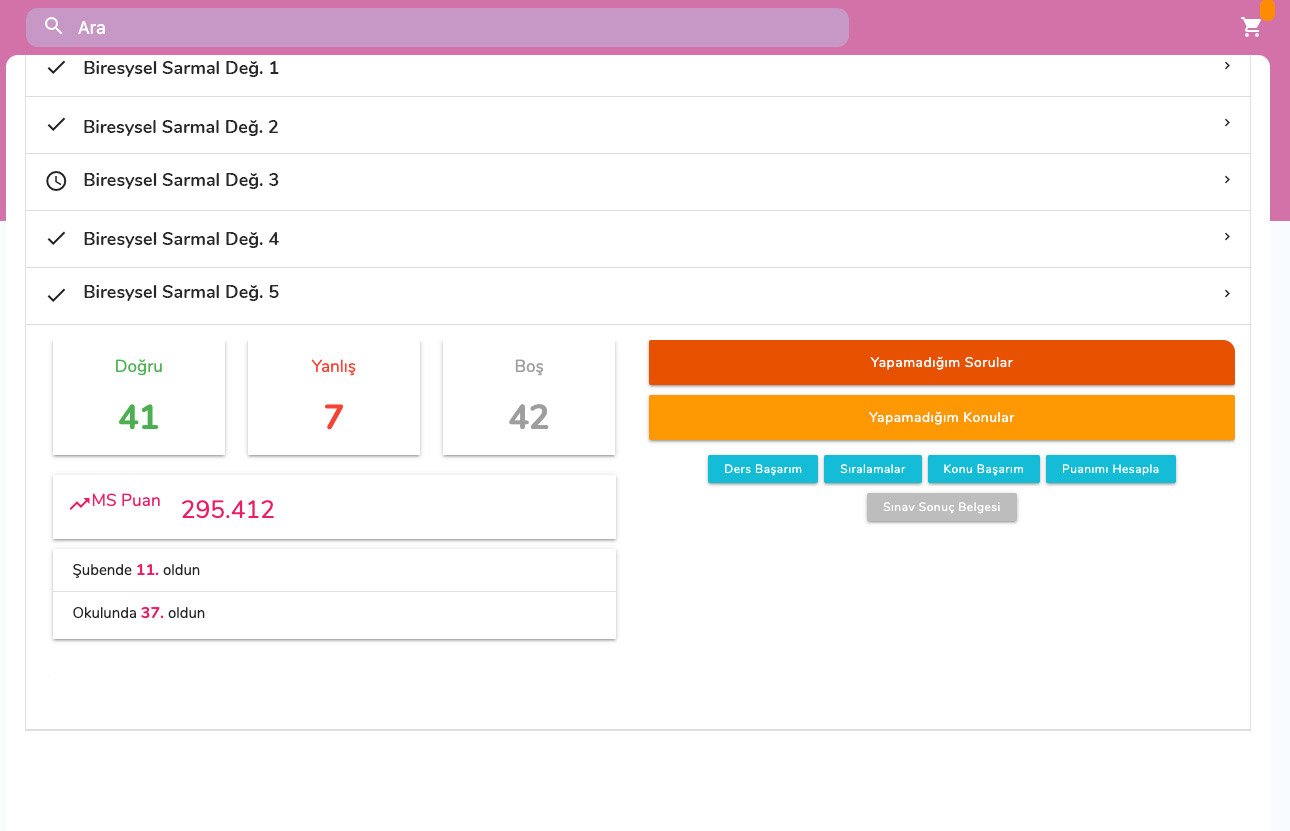Open the Yapamadığım Sorular button
Screen dimensions: 1290x831
941,362
